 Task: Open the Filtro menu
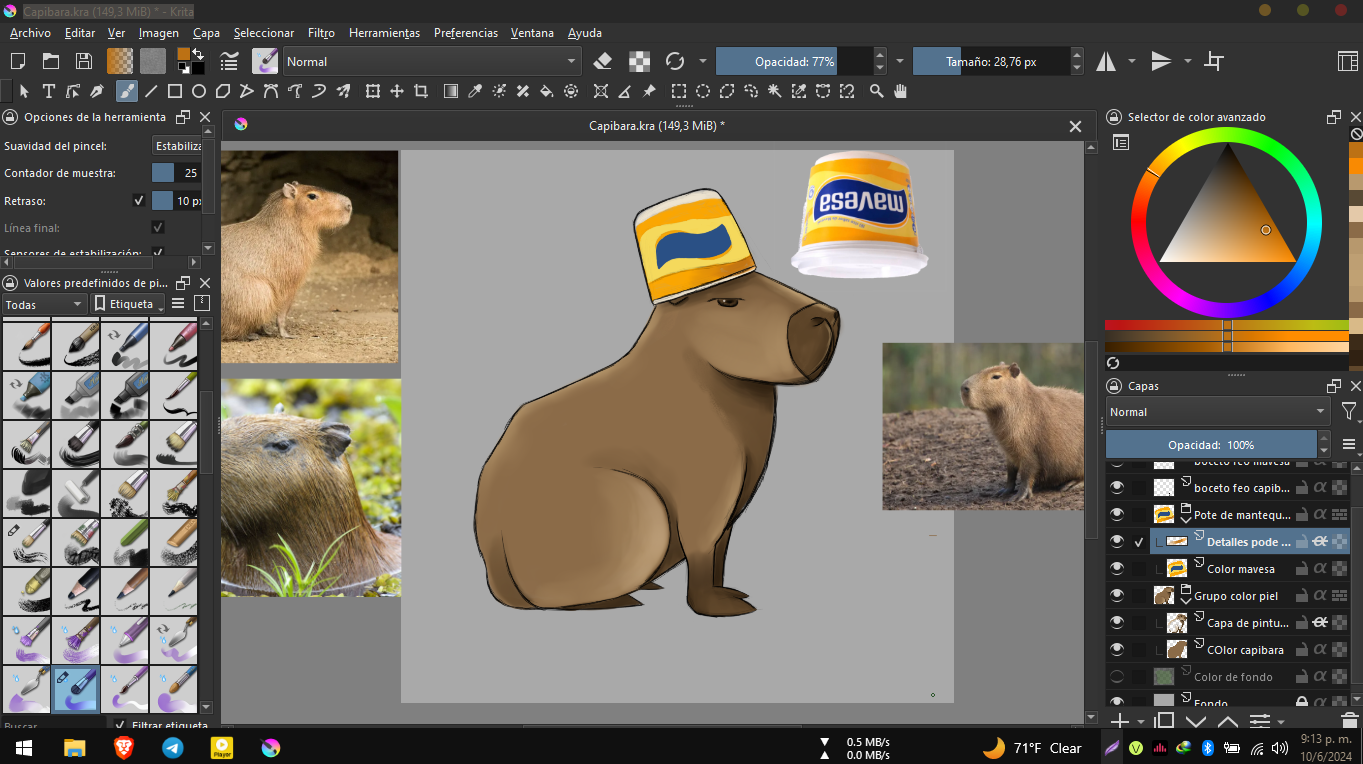point(322,33)
